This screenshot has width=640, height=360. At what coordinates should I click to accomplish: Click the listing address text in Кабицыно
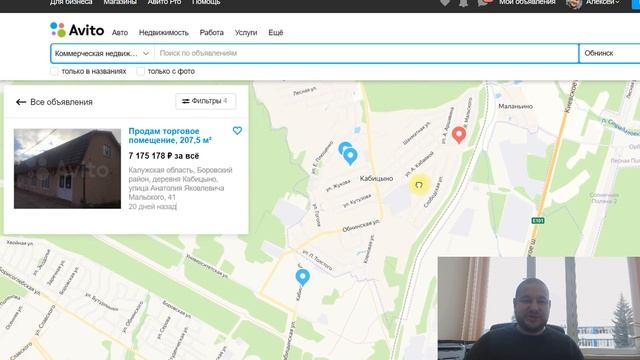(x=180, y=184)
